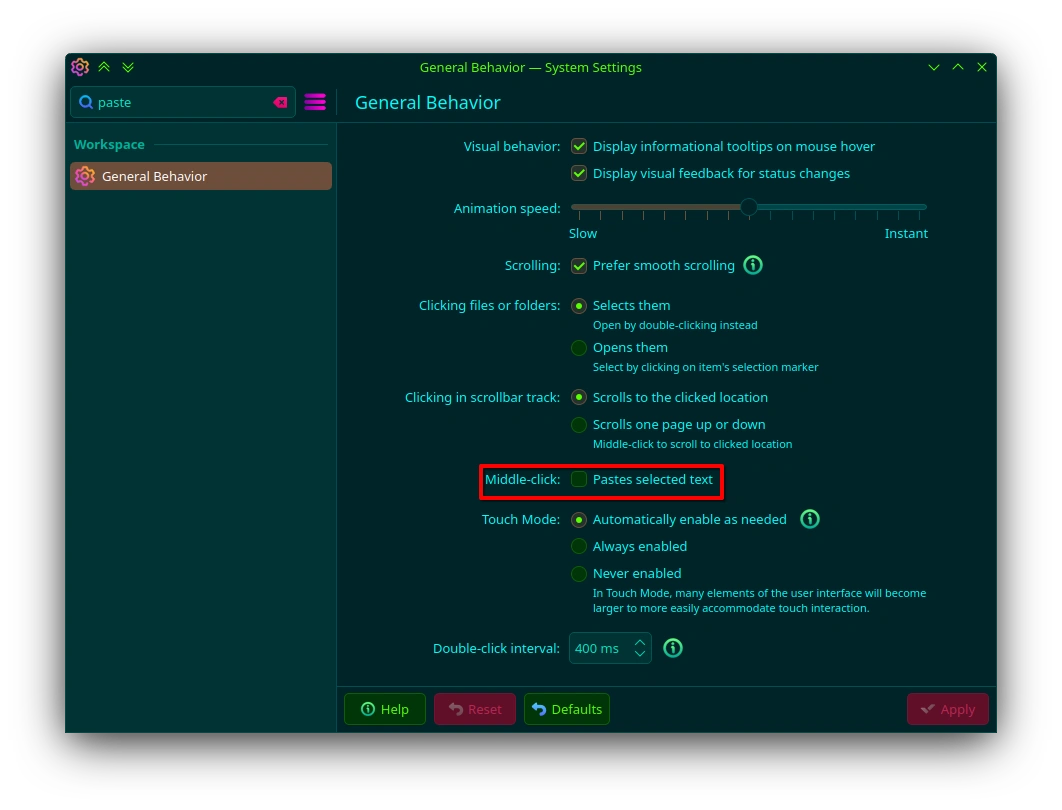Uncheck Display informational tooltips on mouse hover
The height and width of the screenshot is (810, 1062).
click(579, 146)
